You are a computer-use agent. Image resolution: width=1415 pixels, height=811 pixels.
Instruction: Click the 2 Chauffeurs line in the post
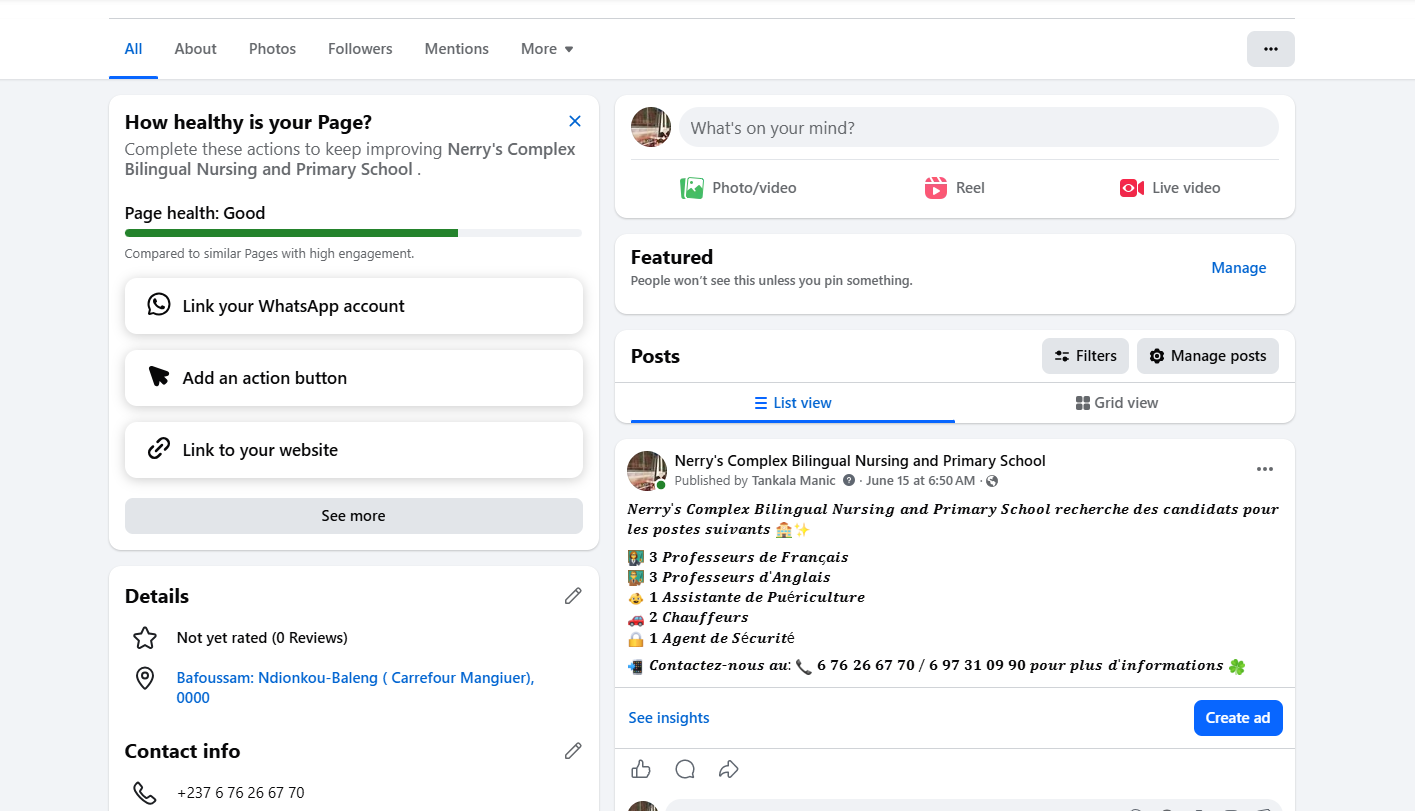688,617
